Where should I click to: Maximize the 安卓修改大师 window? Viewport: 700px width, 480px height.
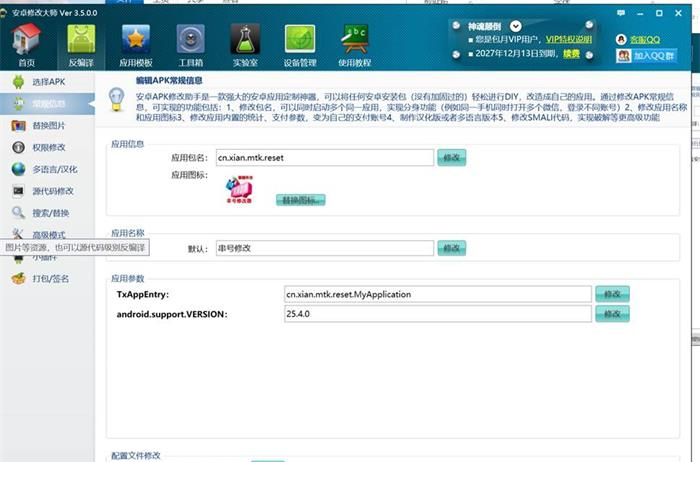coord(659,13)
